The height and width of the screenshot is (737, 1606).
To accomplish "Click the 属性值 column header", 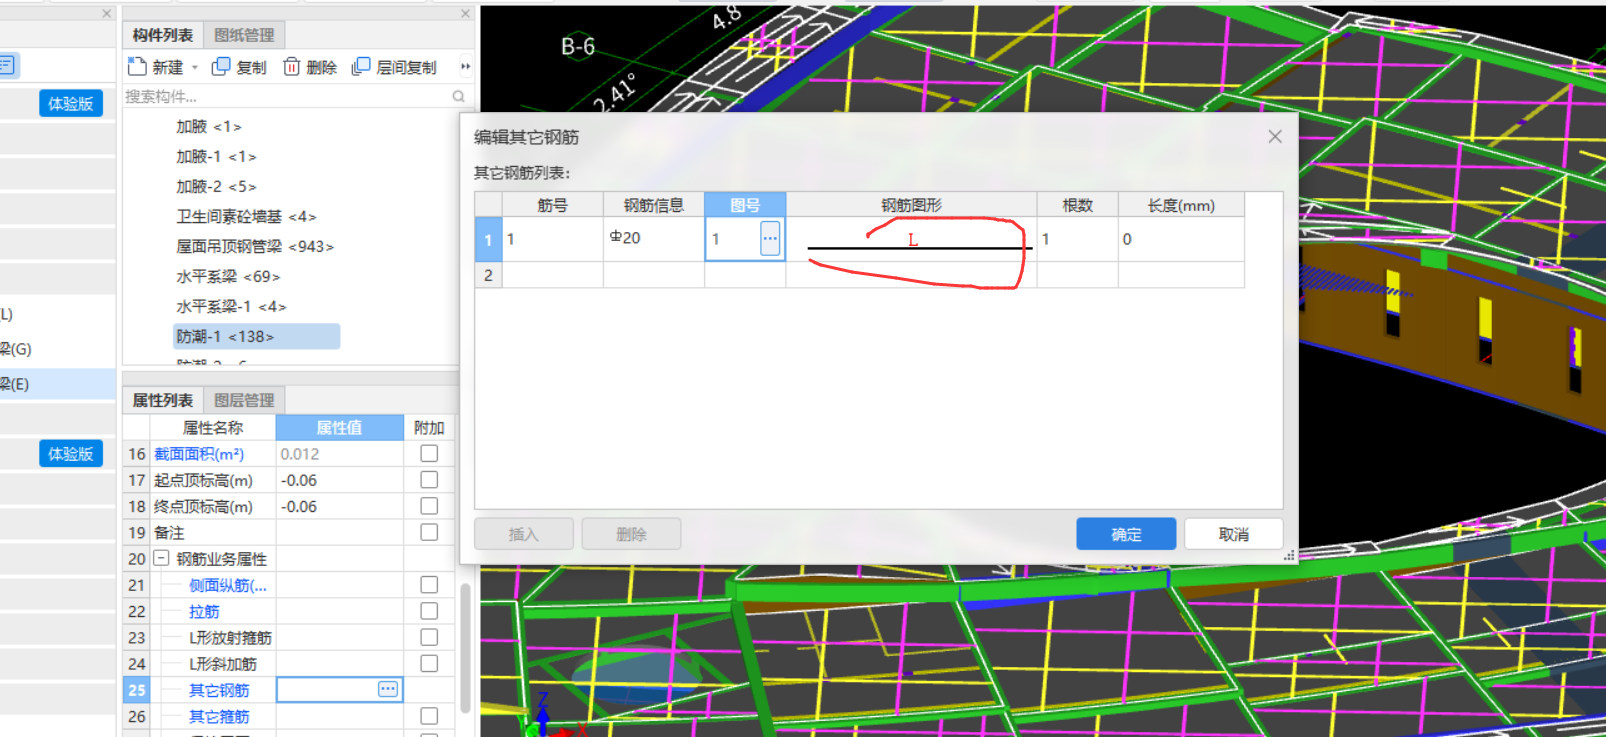I will click(x=339, y=427).
